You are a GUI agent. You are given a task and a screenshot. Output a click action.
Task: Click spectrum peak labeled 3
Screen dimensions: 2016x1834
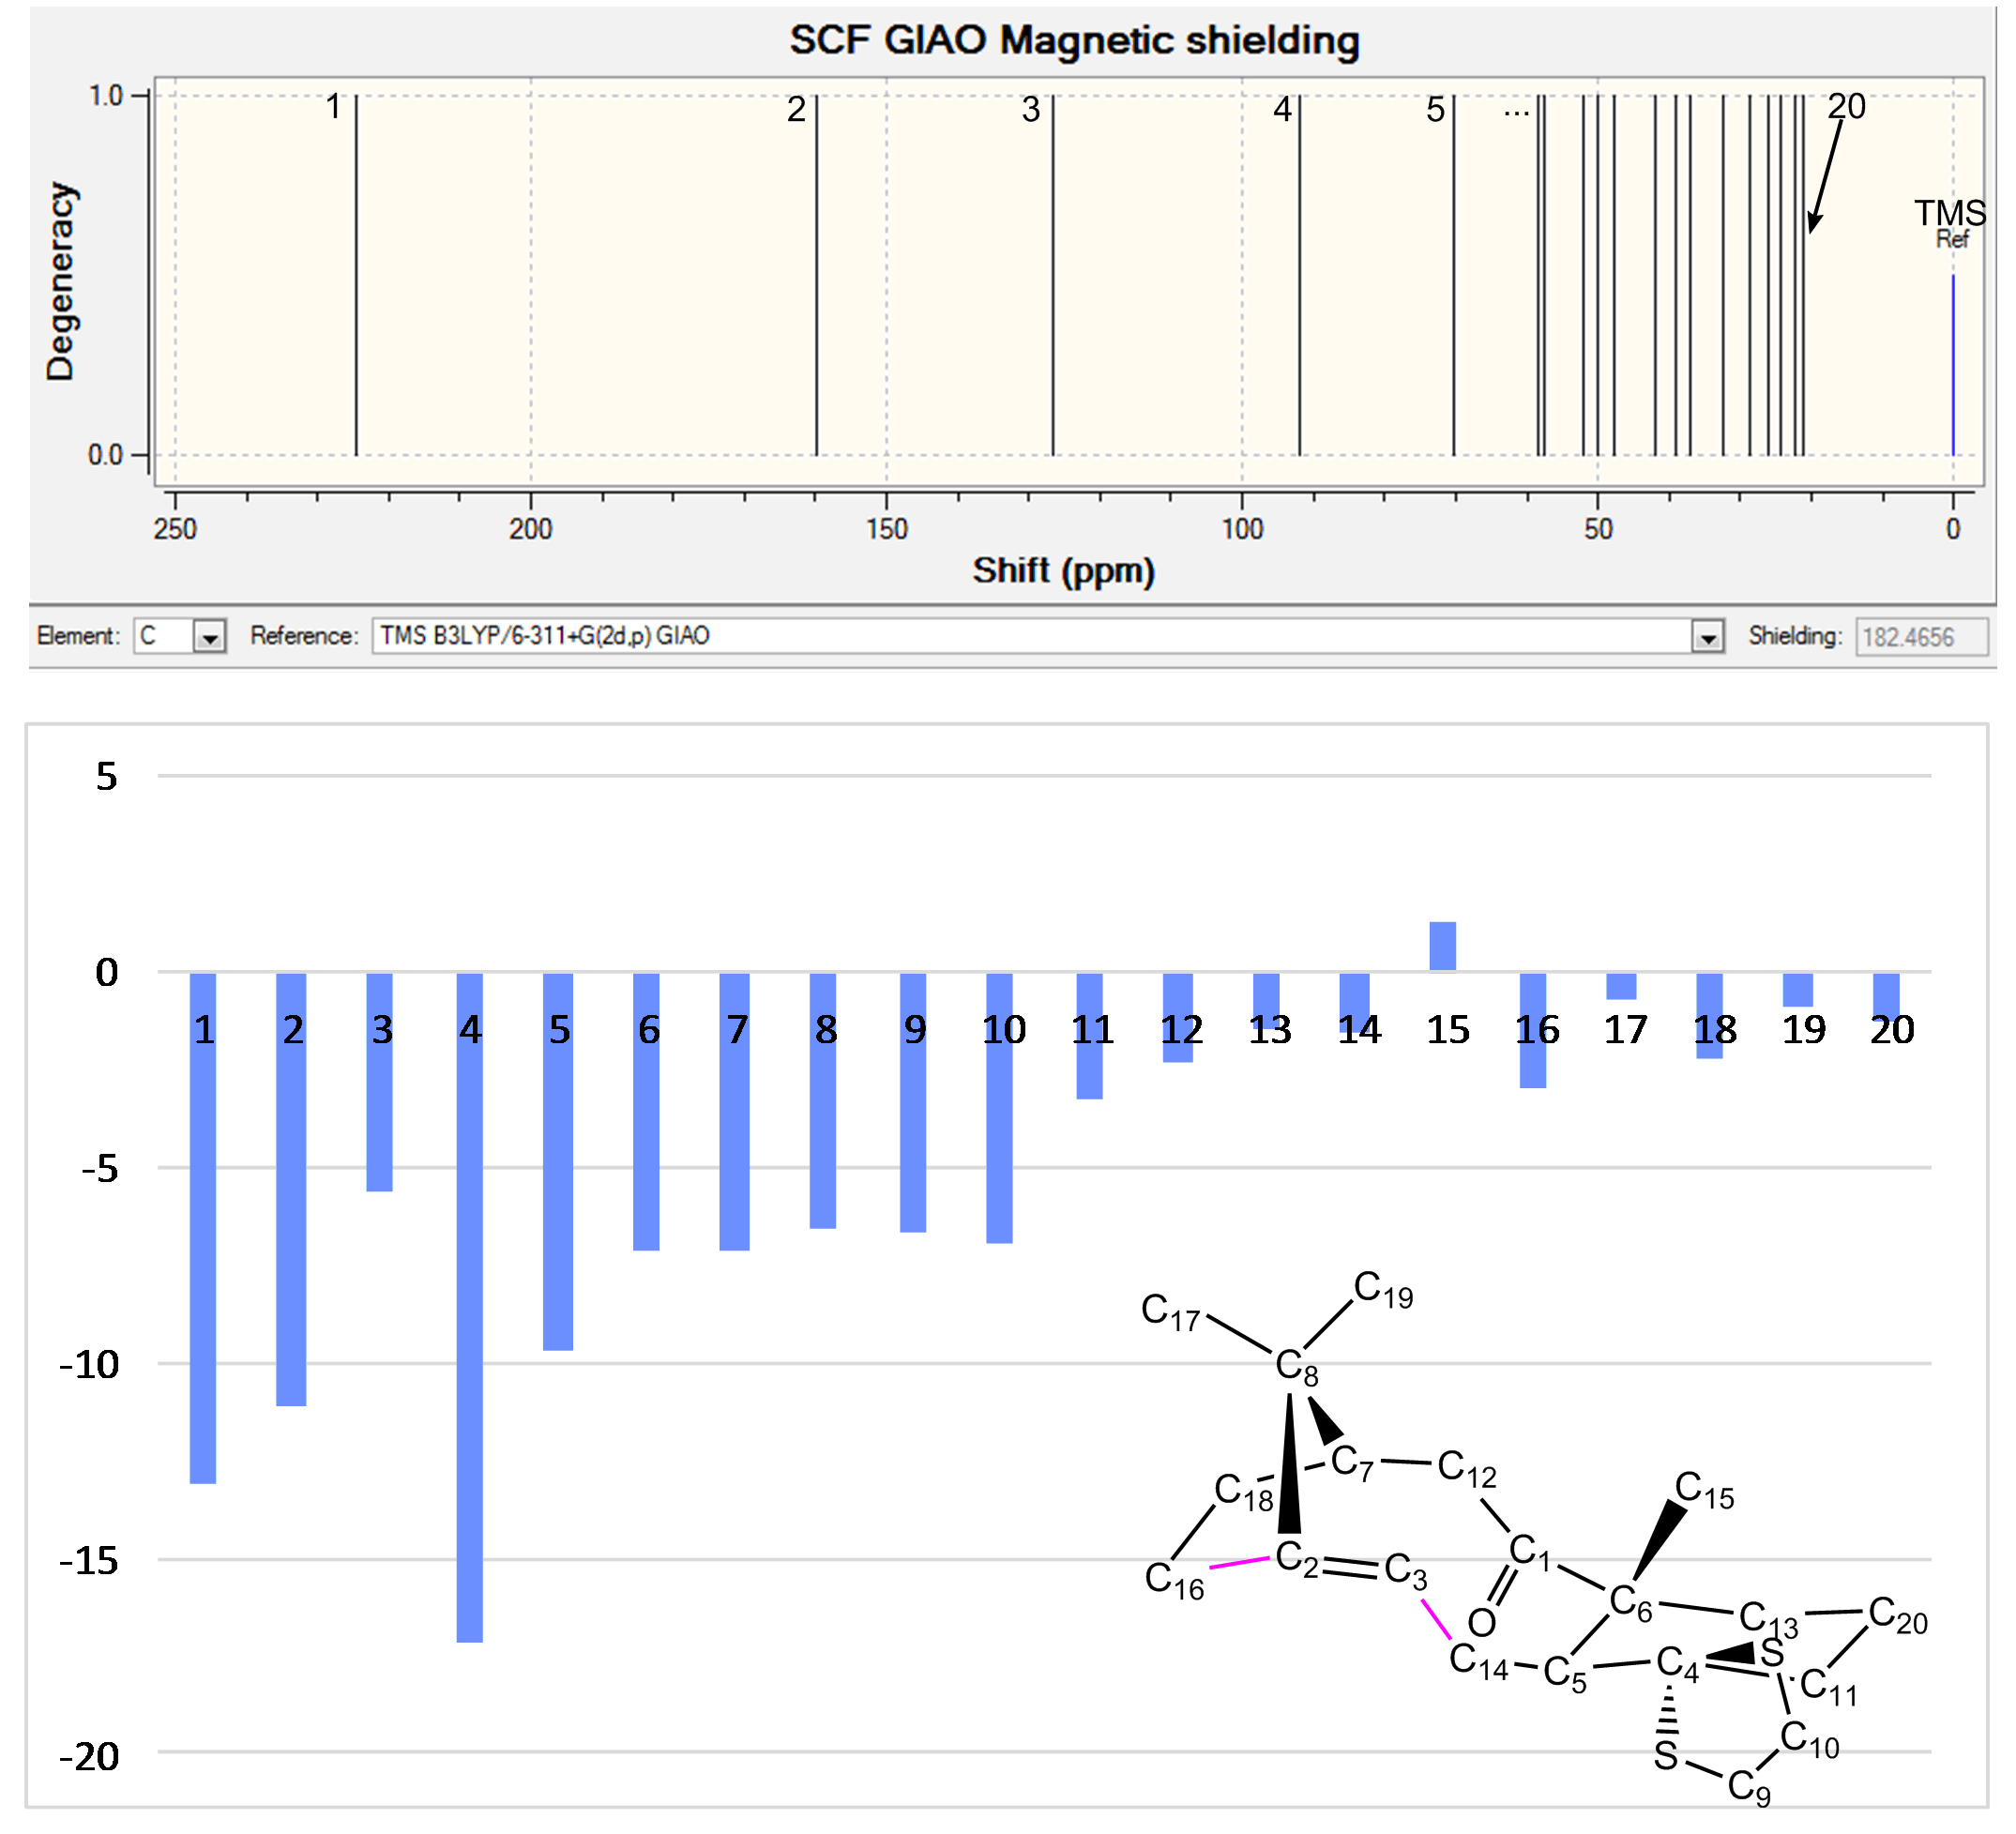[1053, 275]
